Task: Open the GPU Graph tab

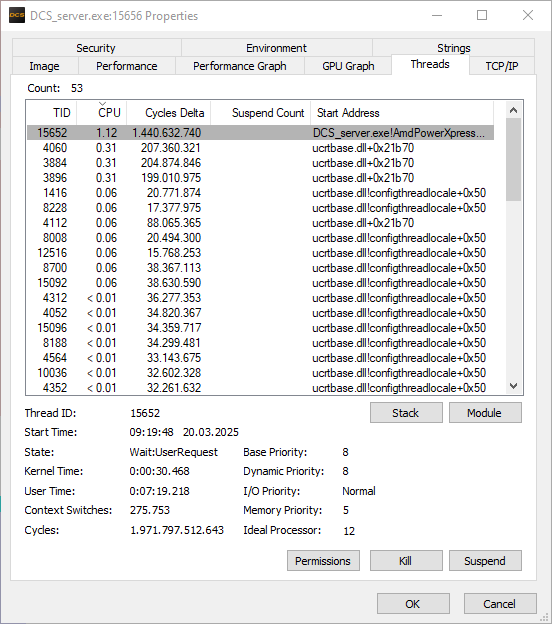Action: click(x=348, y=66)
